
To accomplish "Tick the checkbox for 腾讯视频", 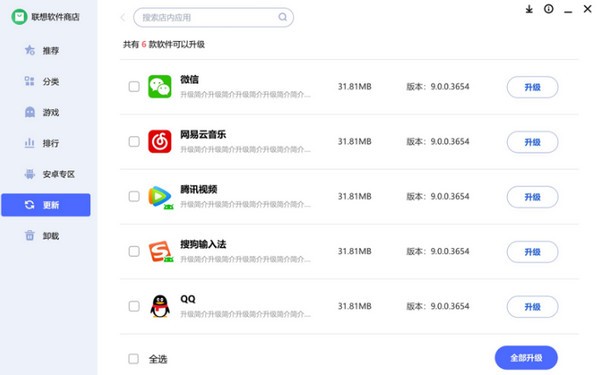I will click(134, 196).
